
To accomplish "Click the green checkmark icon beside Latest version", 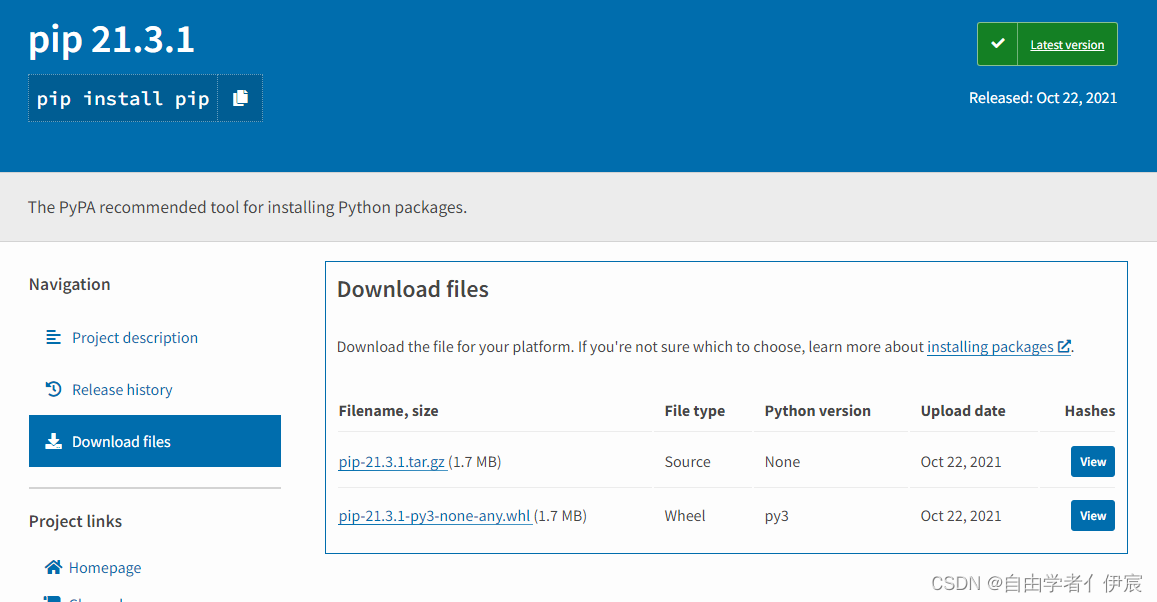I will (x=998, y=44).
